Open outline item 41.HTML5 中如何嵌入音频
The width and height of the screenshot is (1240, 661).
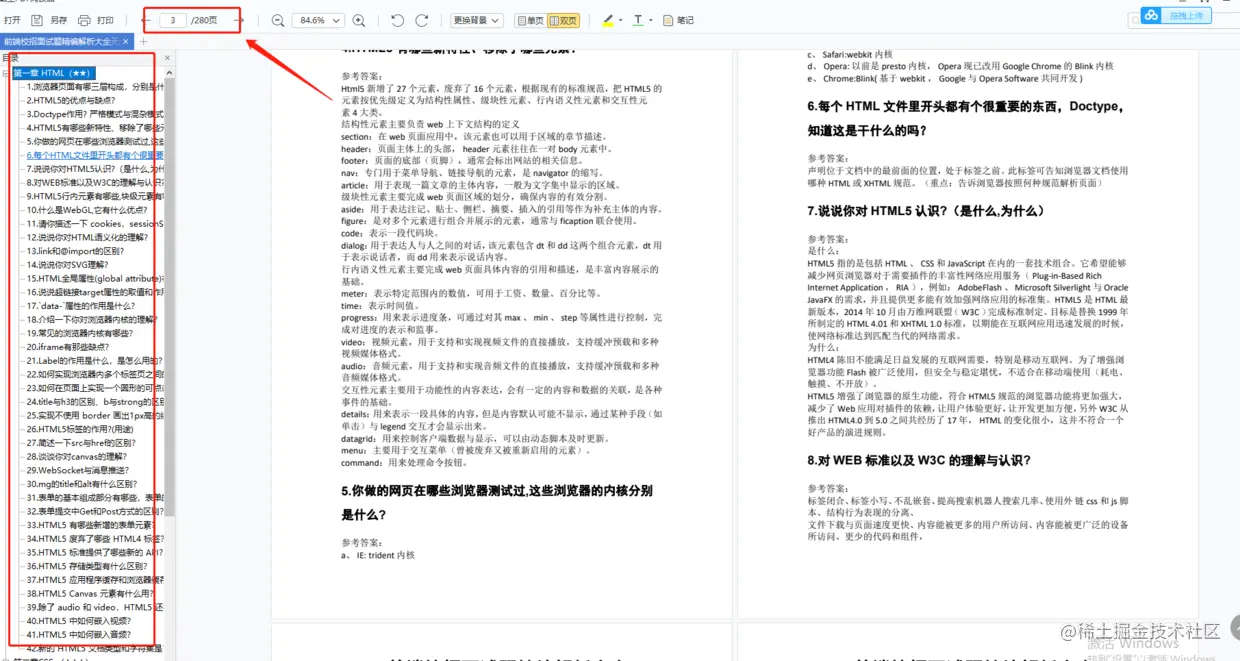click(x=80, y=634)
